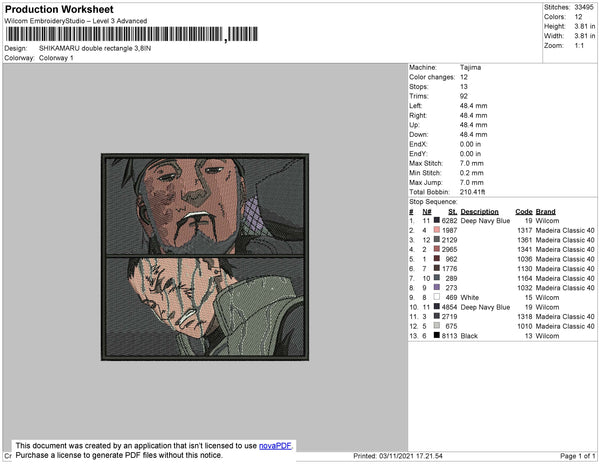Click code 1010 in the stop sequence
Screen dimensions: 600x464
525,326
